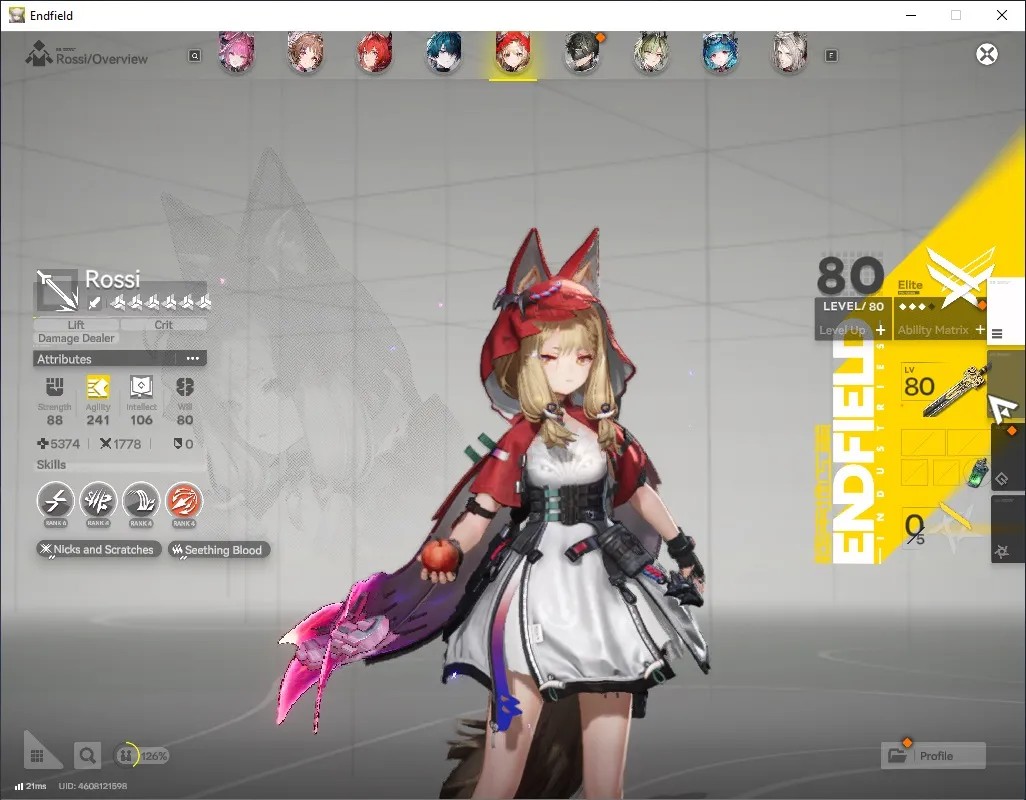Open the third skill icon with wave

(141, 501)
